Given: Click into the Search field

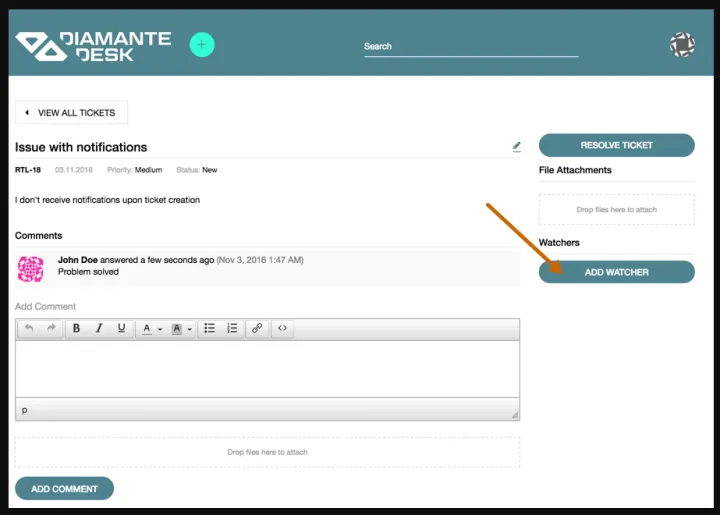Looking at the screenshot, I should click(470, 47).
